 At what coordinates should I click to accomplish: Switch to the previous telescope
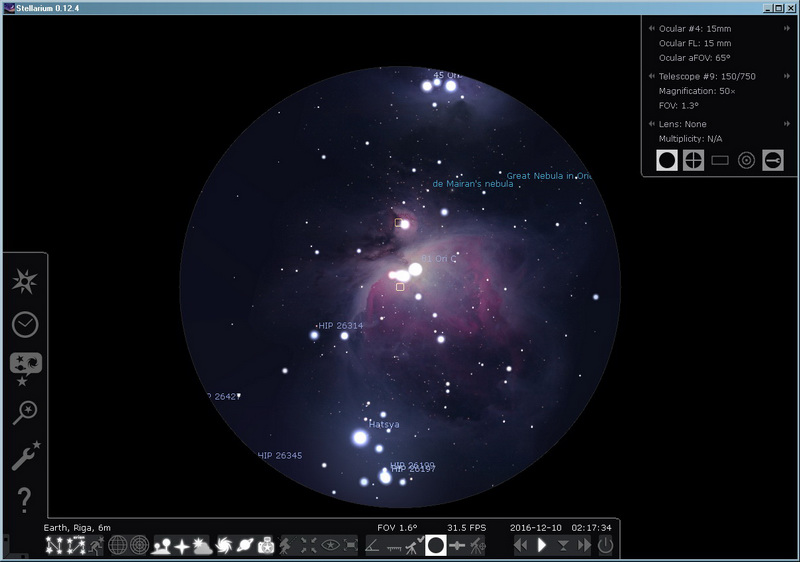point(652,76)
